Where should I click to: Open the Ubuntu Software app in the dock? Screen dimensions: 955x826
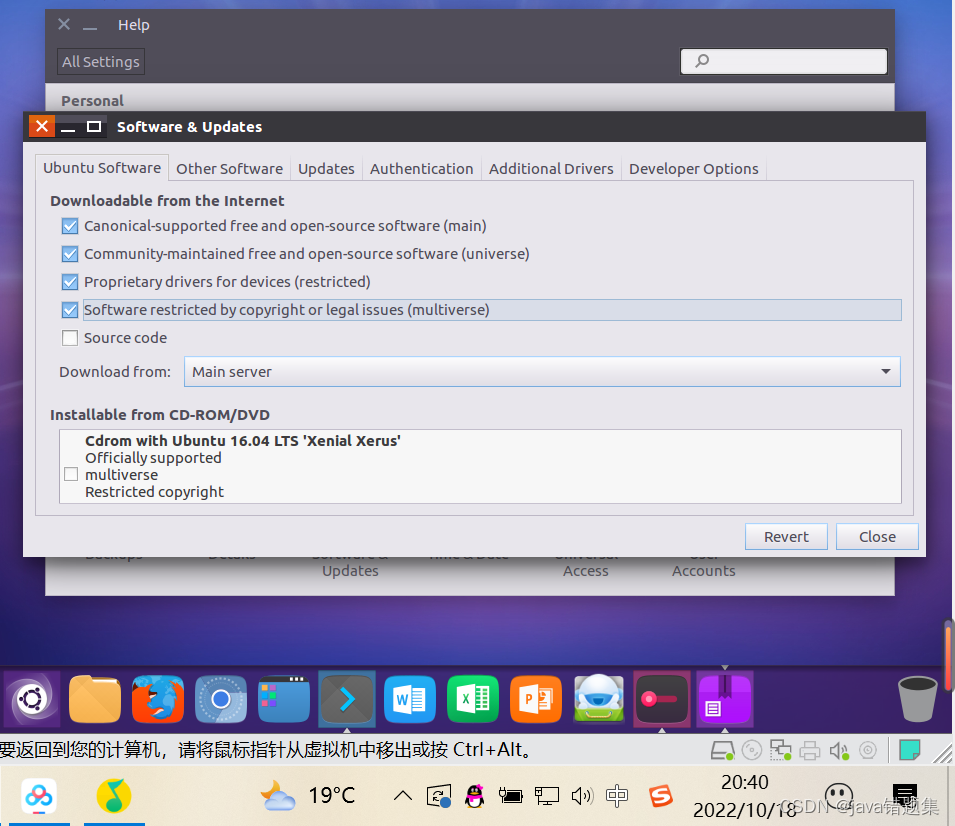click(31, 698)
